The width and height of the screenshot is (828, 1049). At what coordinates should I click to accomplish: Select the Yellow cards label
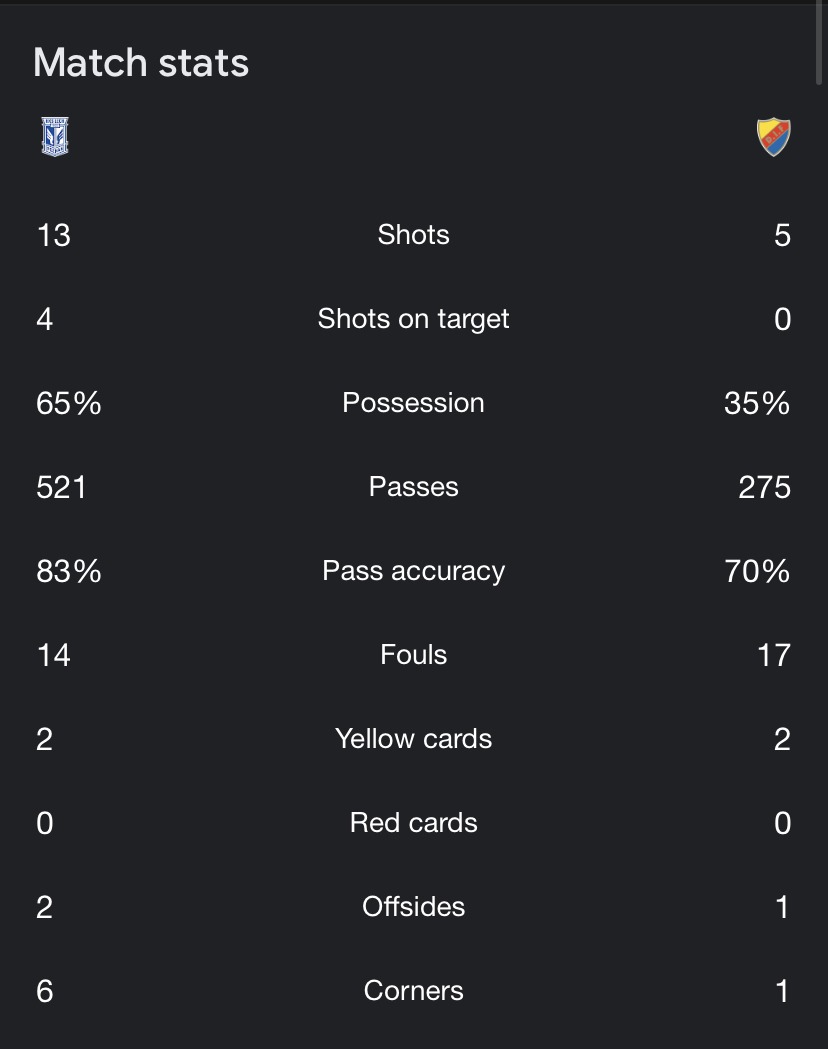(413, 739)
